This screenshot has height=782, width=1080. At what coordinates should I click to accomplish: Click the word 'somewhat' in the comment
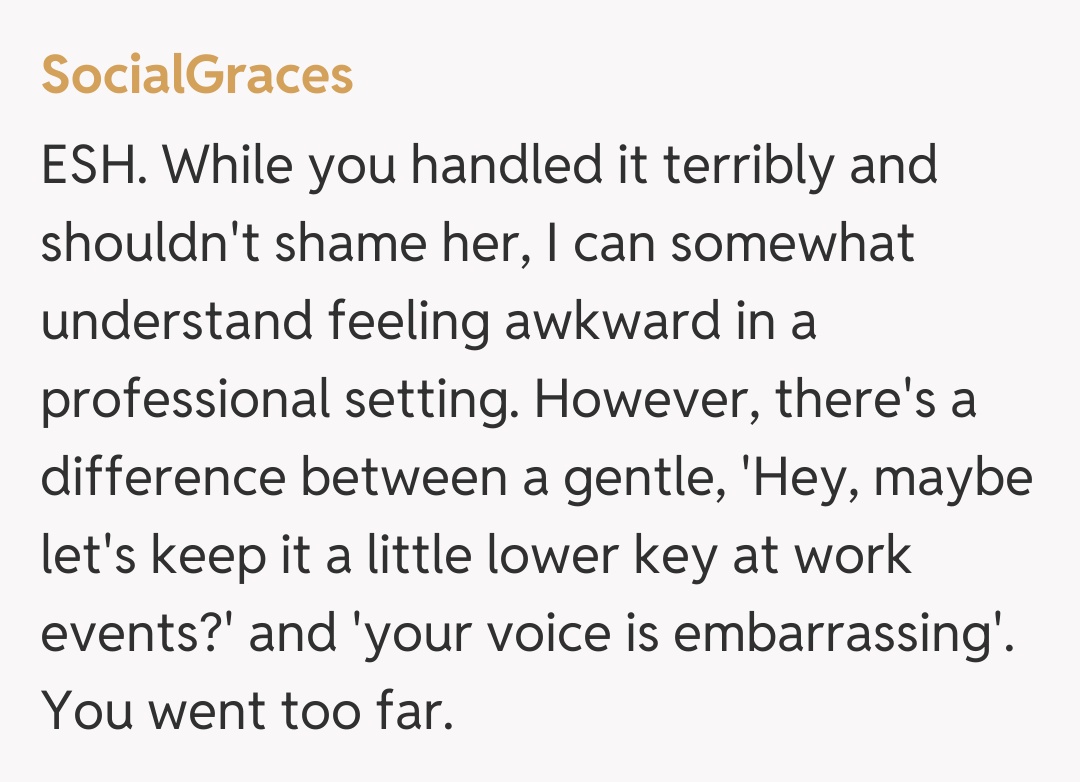coord(792,244)
